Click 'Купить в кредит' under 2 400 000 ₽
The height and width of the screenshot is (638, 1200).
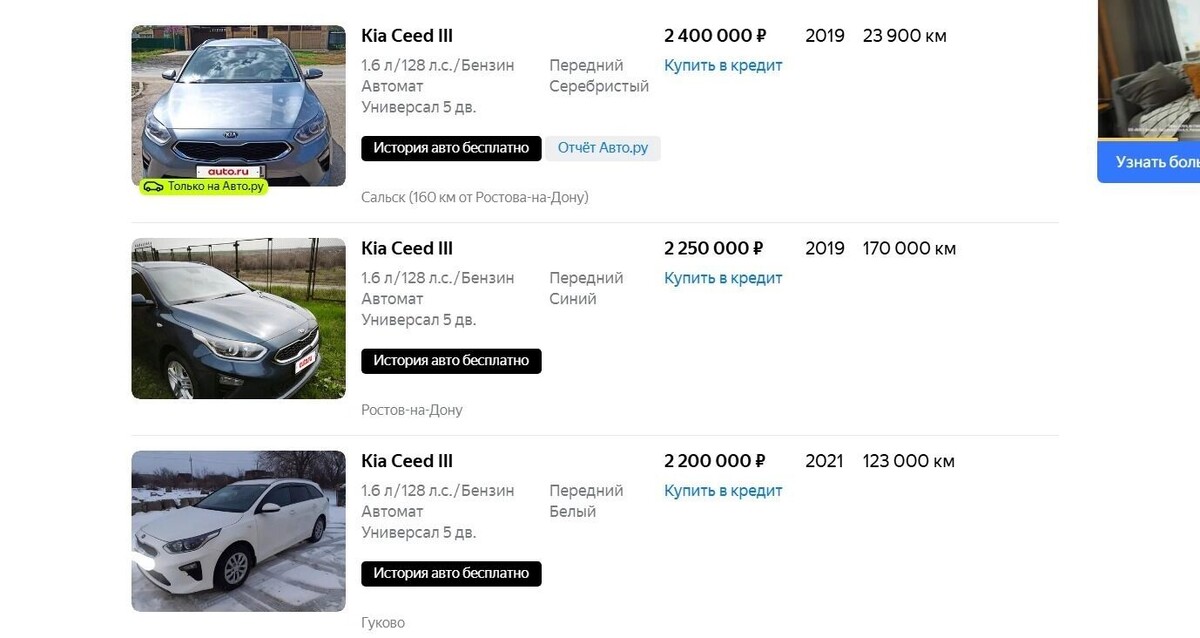click(x=723, y=66)
